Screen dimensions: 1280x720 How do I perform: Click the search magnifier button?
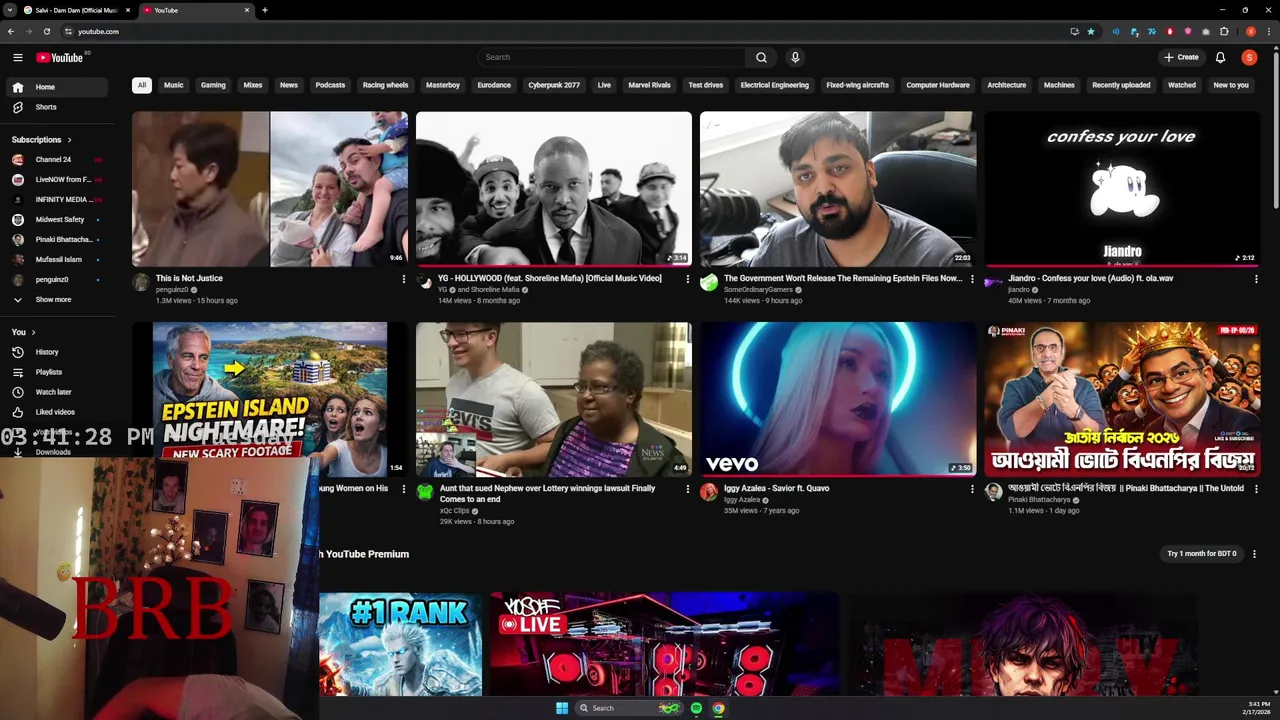761,57
